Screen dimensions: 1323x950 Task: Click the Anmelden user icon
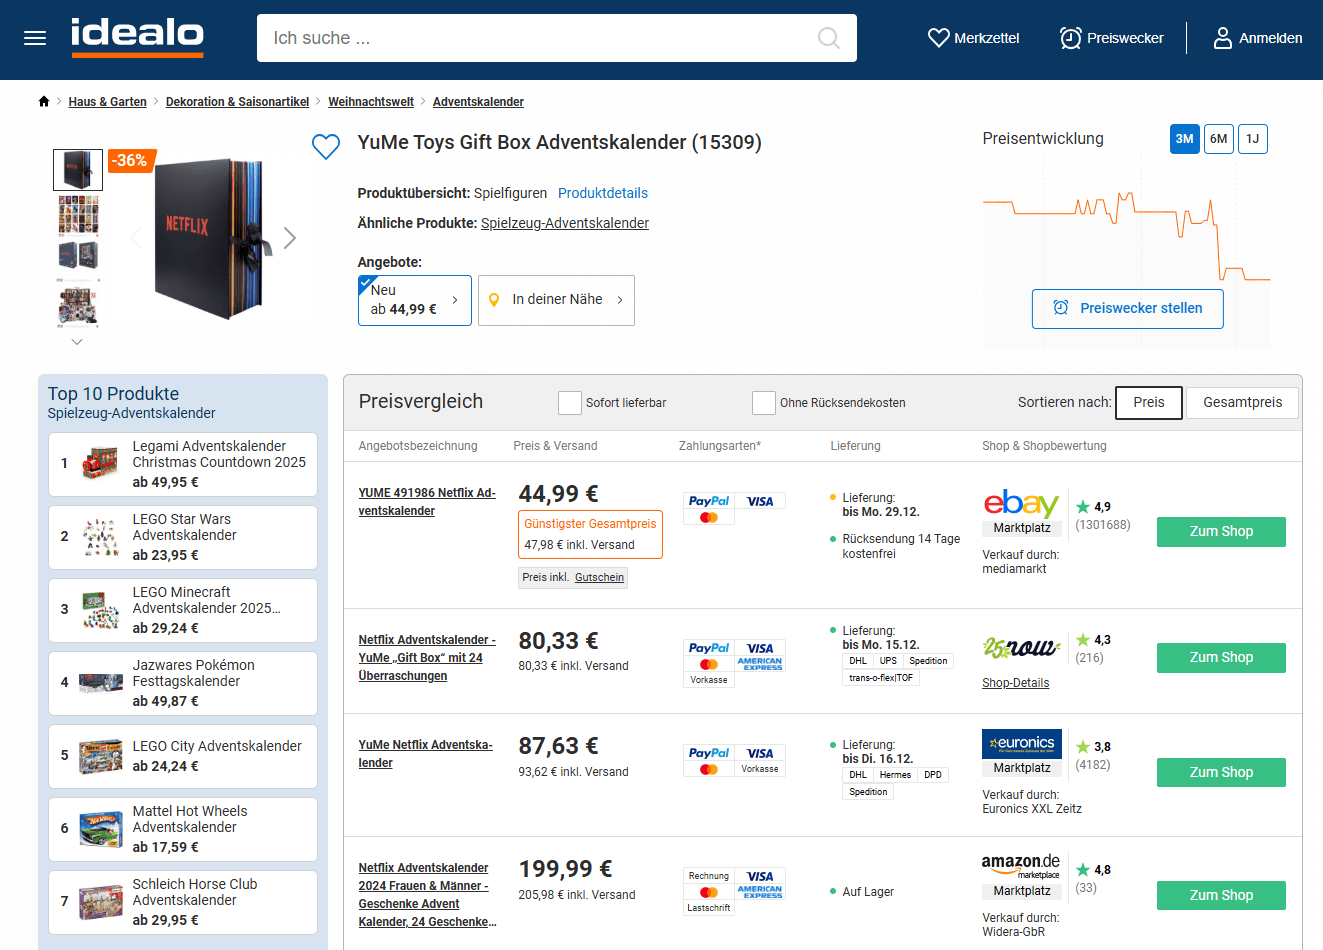click(x=1222, y=38)
